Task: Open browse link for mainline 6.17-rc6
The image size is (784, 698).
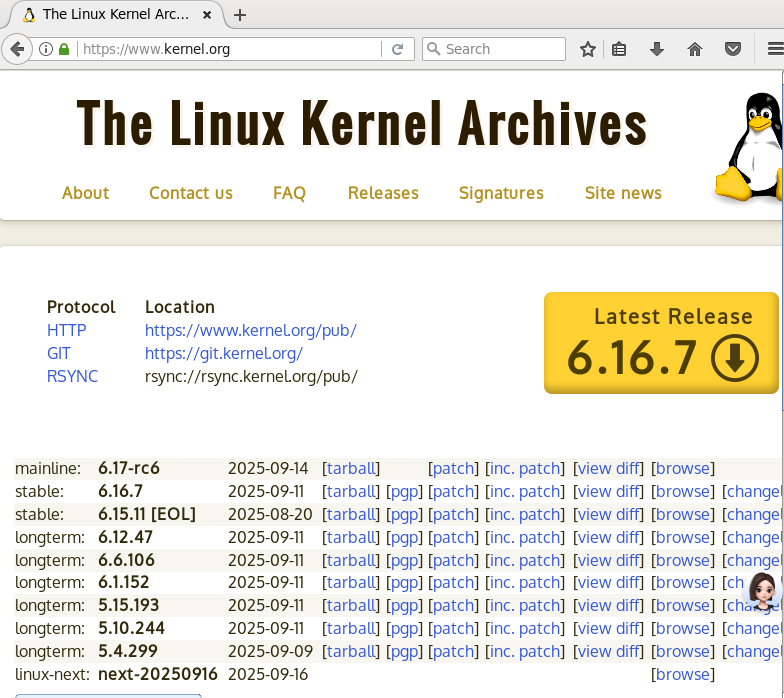Action: pos(682,468)
